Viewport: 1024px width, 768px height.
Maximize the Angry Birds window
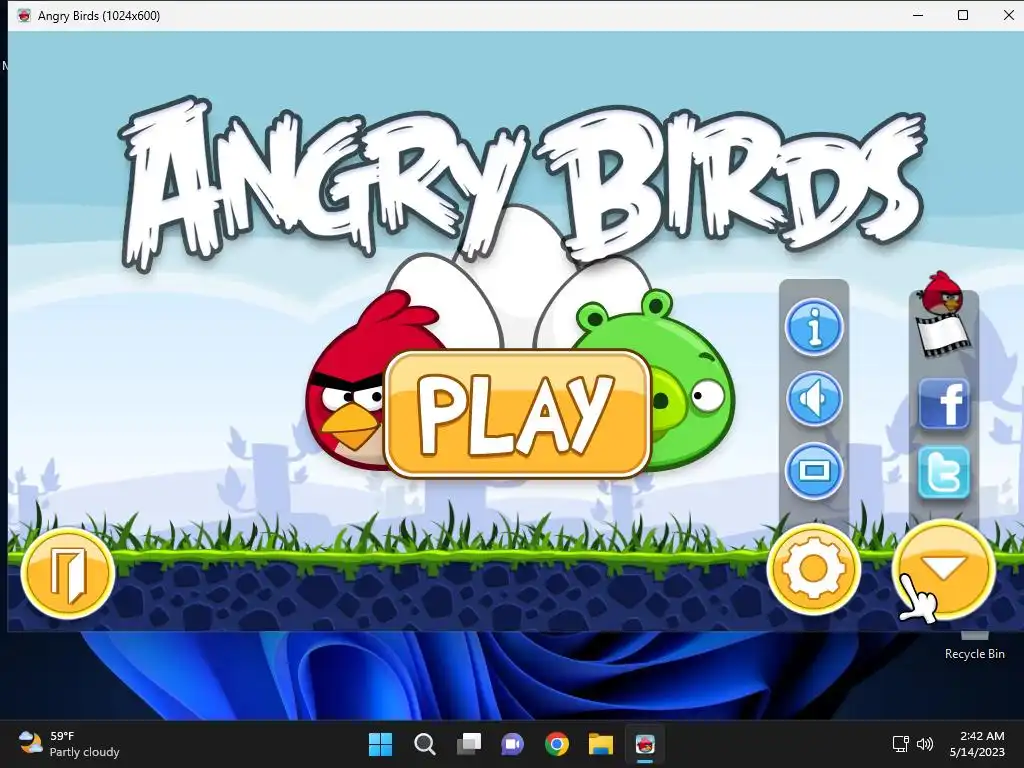(x=963, y=15)
